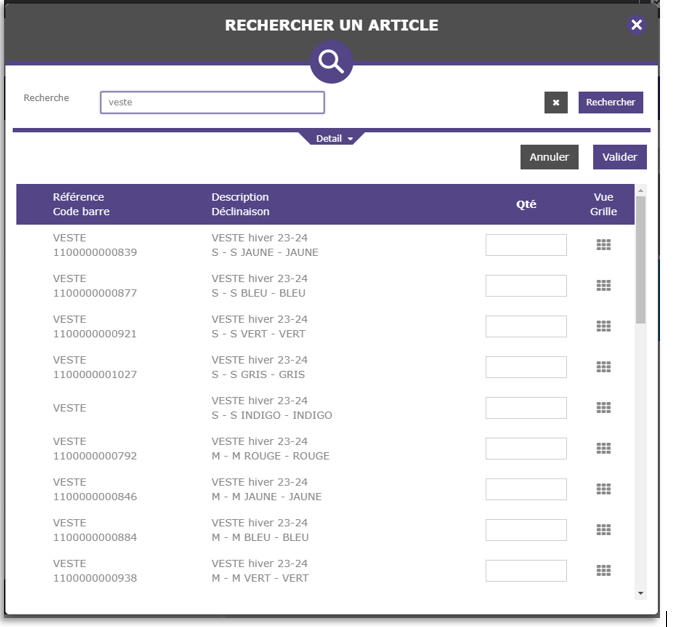This screenshot has width=675, height=627.
Task: Click the Vue Grille column header
Action: pos(604,204)
